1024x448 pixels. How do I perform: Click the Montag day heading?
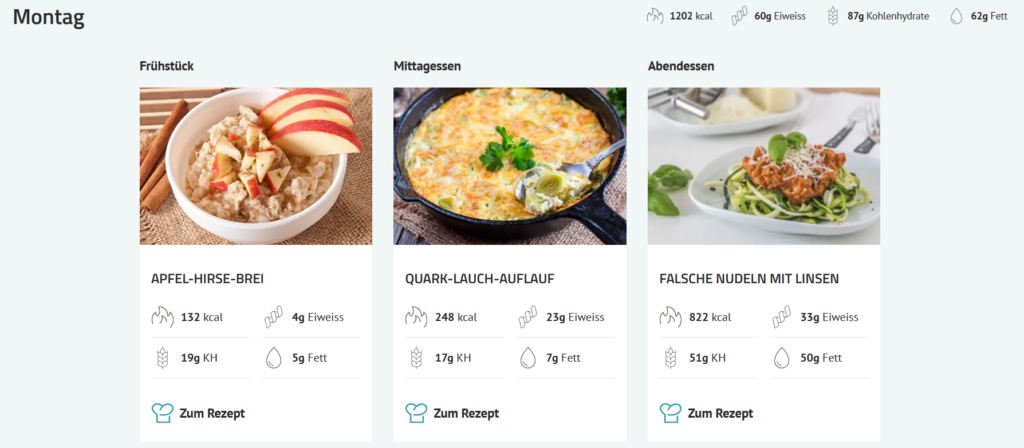[49, 17]
